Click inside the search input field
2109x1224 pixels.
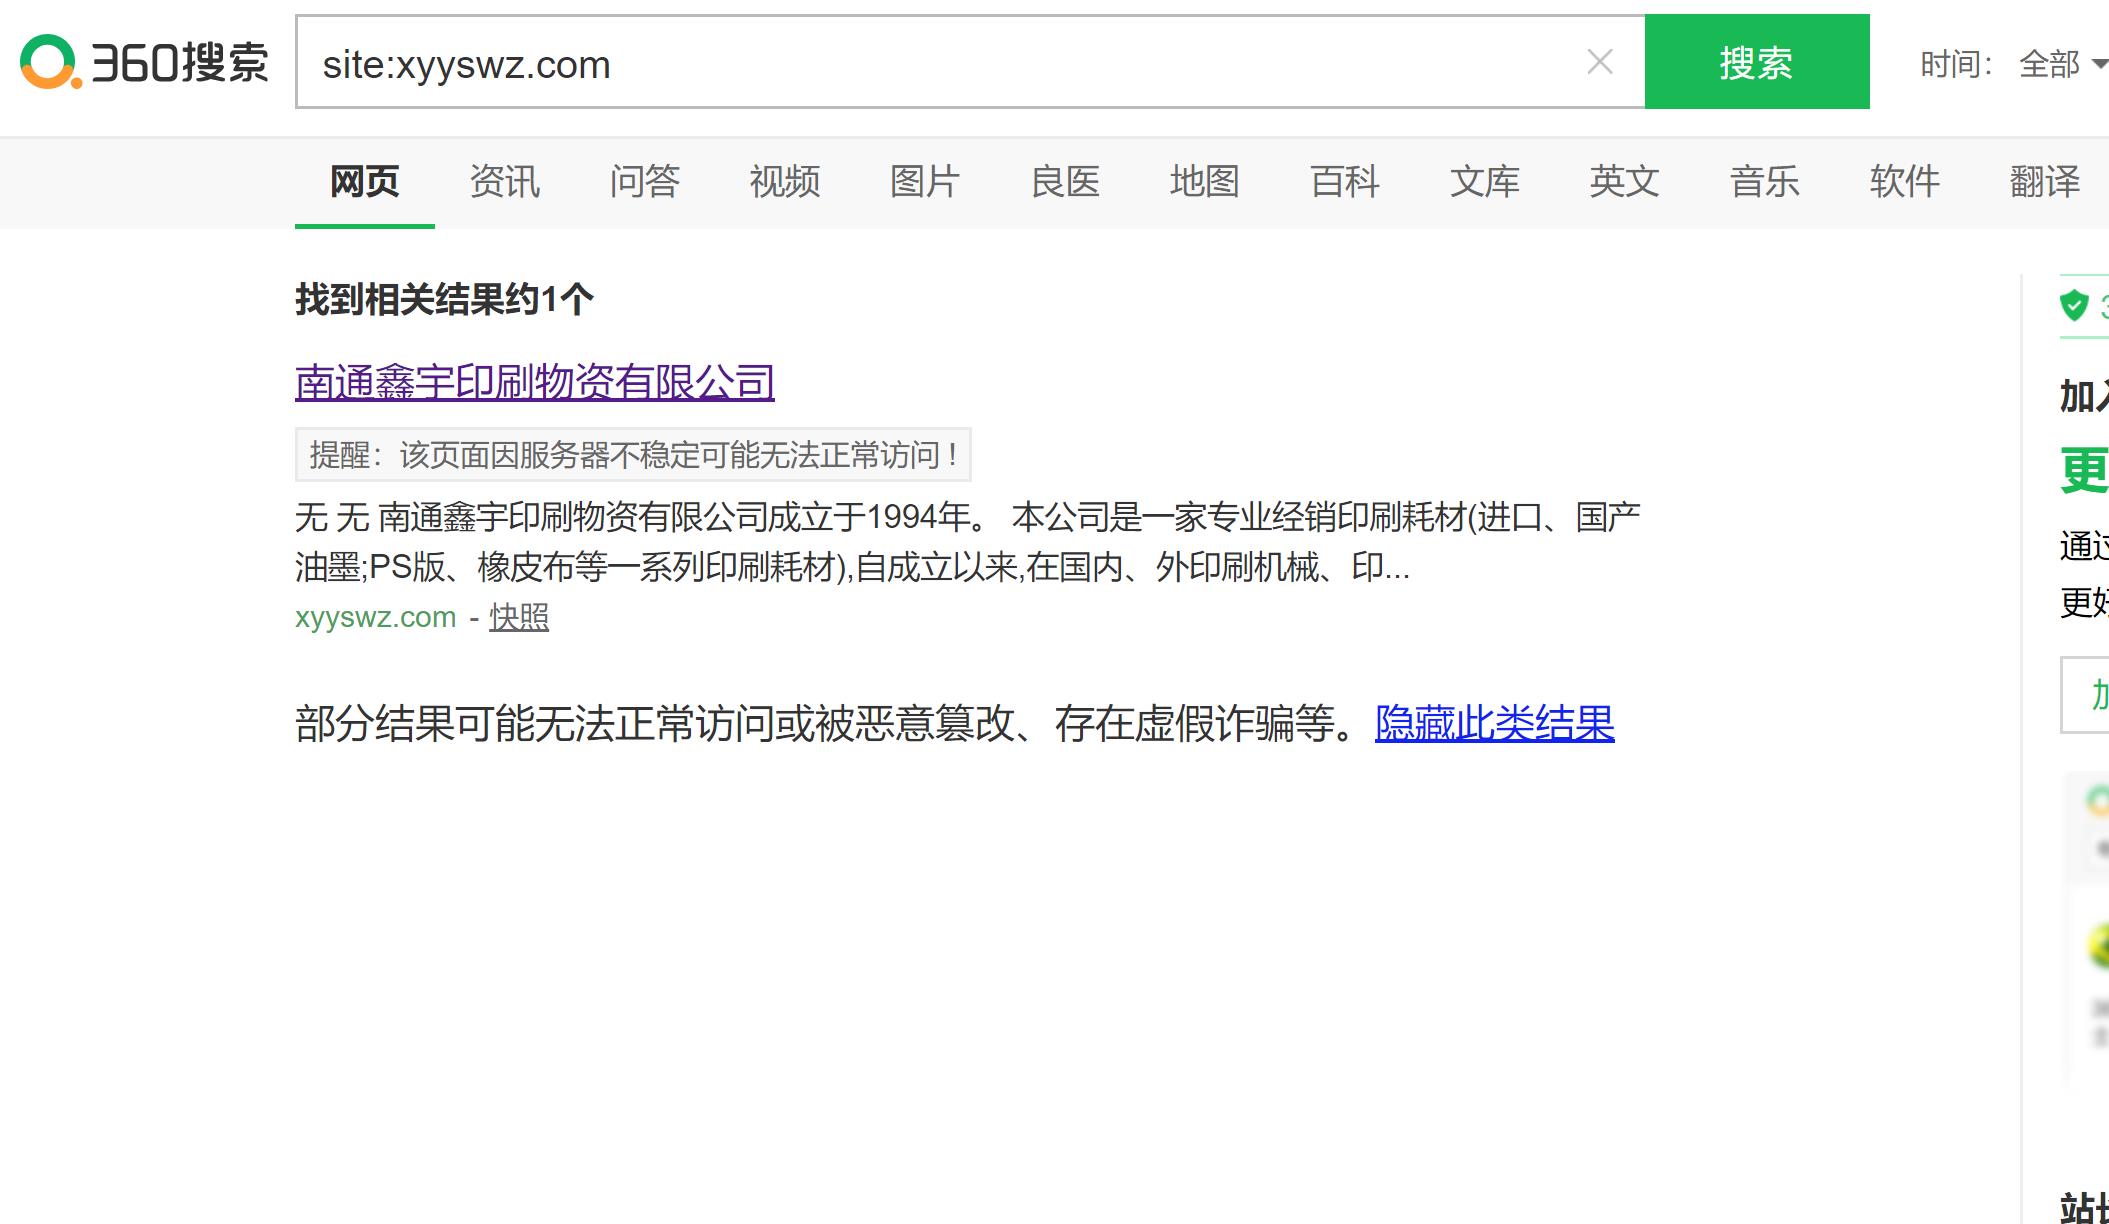click(x=900, y=62)
